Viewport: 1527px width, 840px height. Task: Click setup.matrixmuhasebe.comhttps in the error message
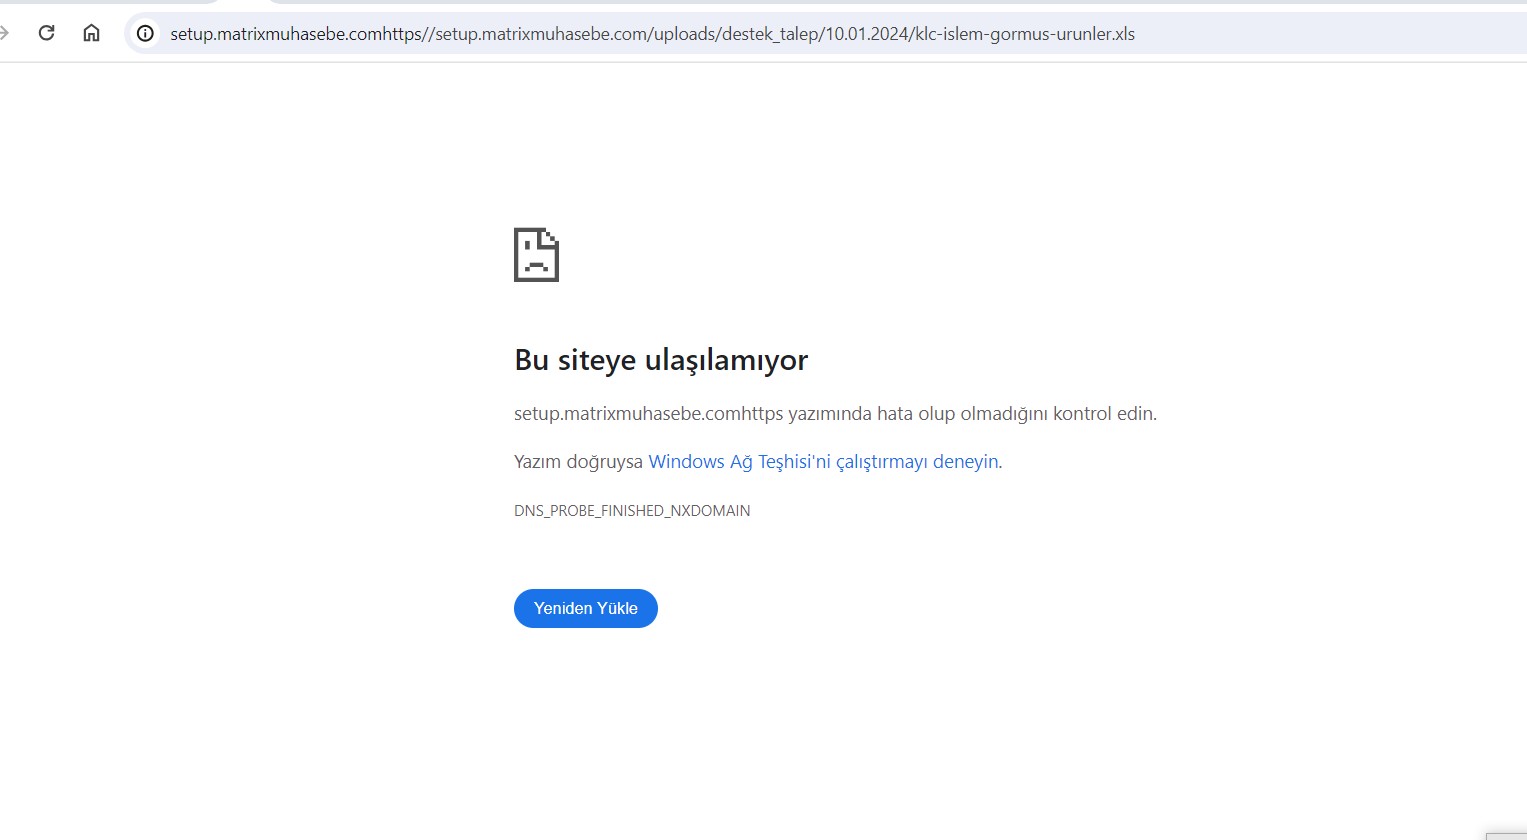[x=648, y=414]
